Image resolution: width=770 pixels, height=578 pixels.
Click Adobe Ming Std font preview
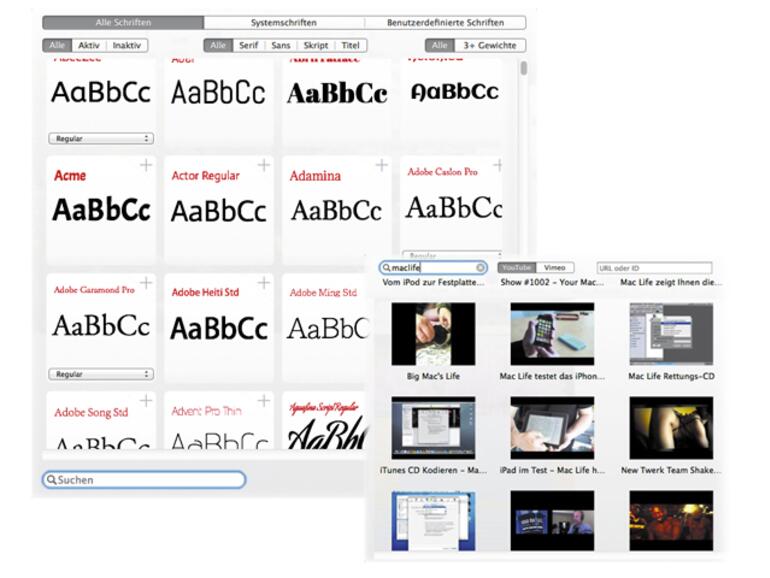328,328
